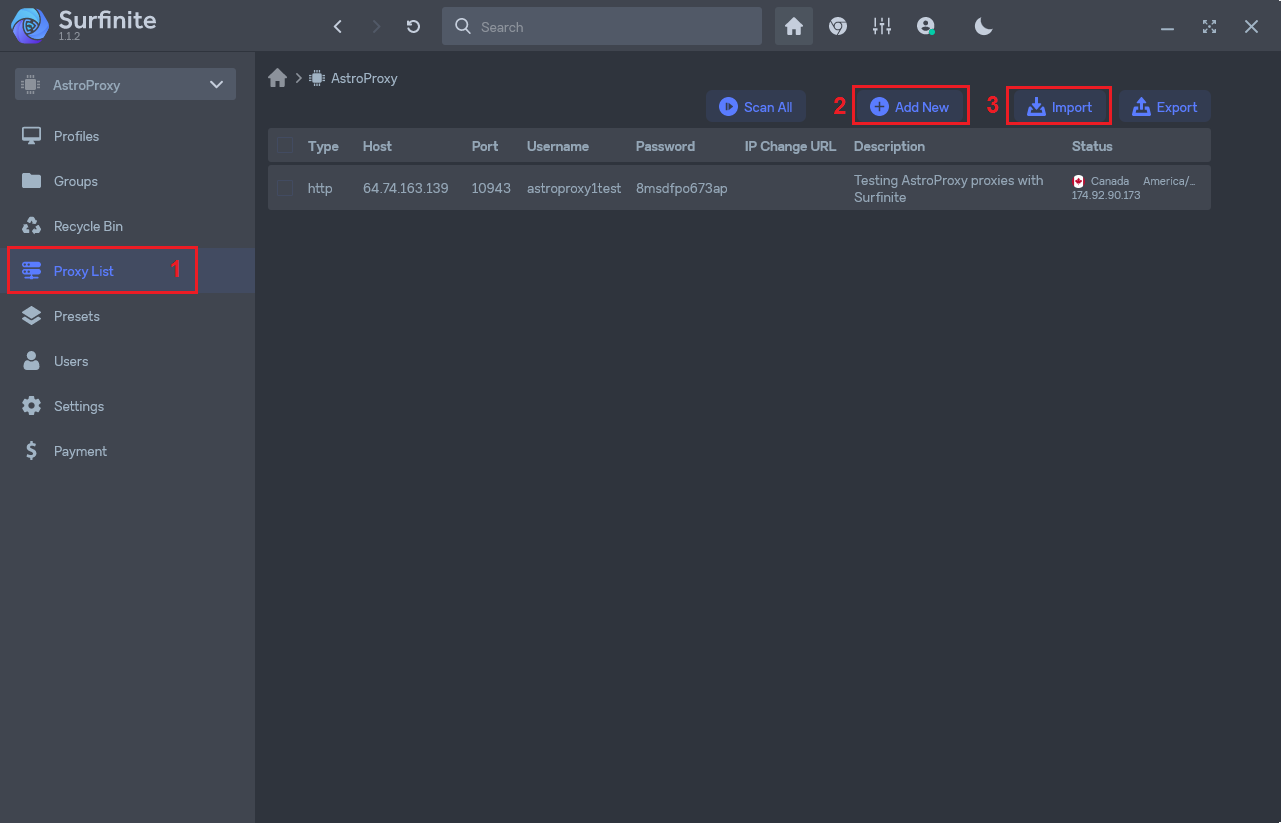Screen dimensions: 1281x823
Task: Click the description Testing AstroProxy proxies
Action: tap(948, 189)
